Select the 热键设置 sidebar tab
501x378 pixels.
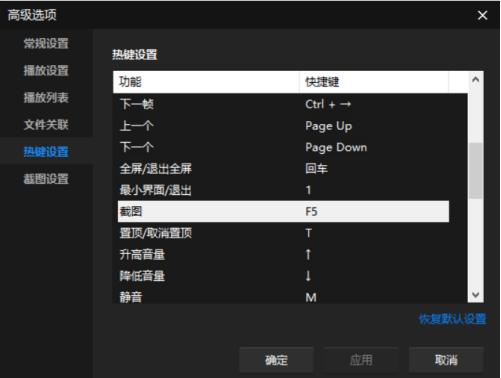tap(46, 152)
